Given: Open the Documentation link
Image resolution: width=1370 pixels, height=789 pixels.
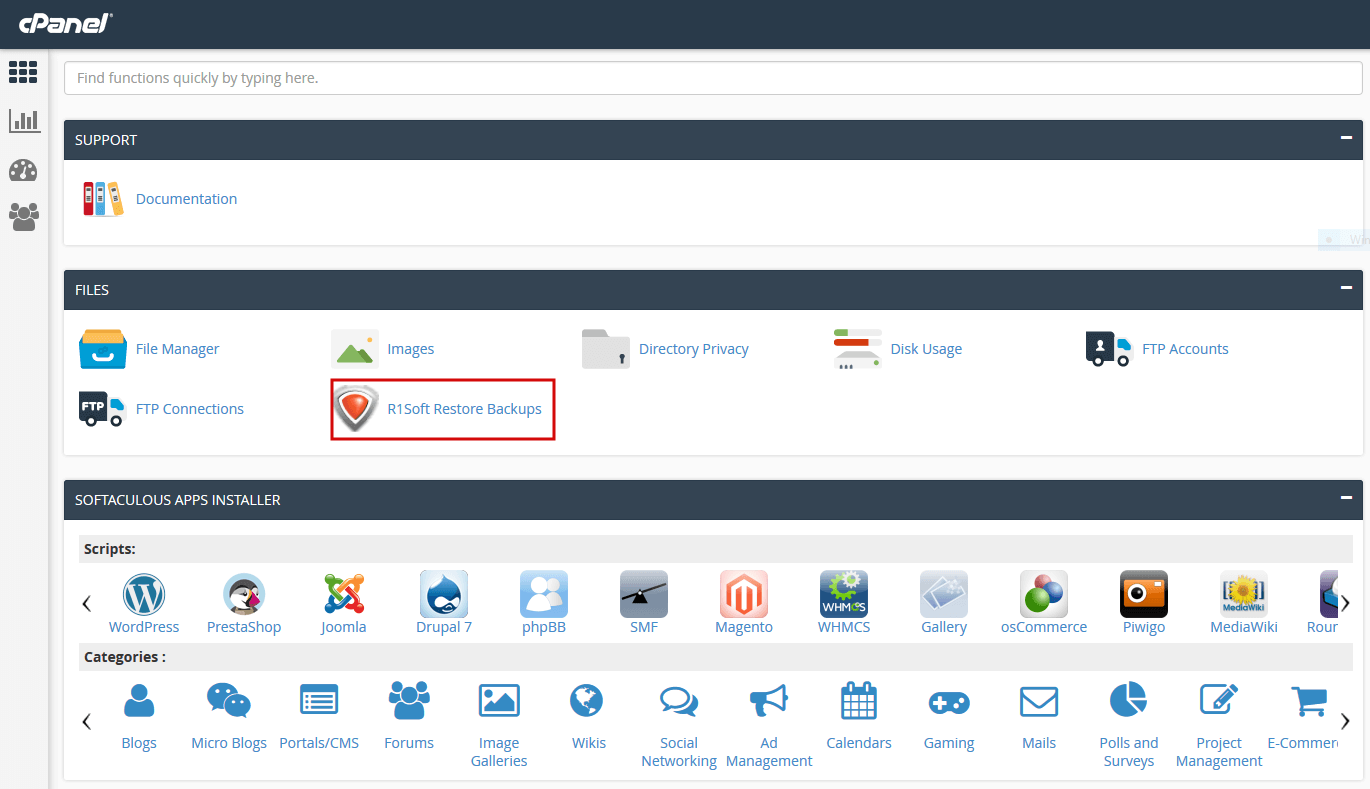Looking at the screenshot, I should pos(186,198).
